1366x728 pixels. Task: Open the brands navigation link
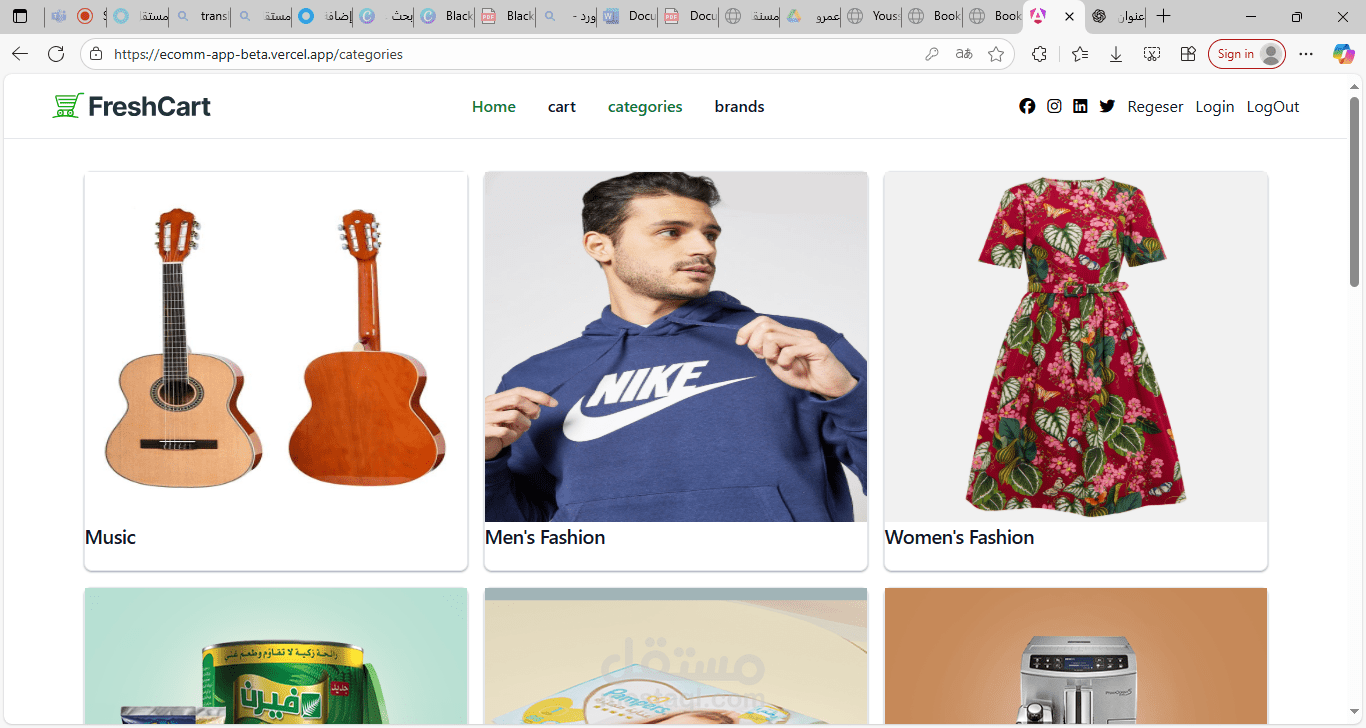[739, 106]
